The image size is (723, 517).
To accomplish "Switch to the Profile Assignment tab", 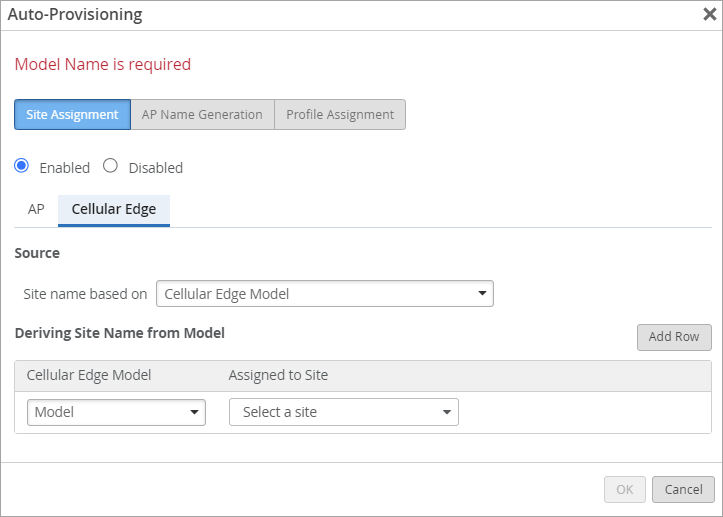I will click(340, 114).
